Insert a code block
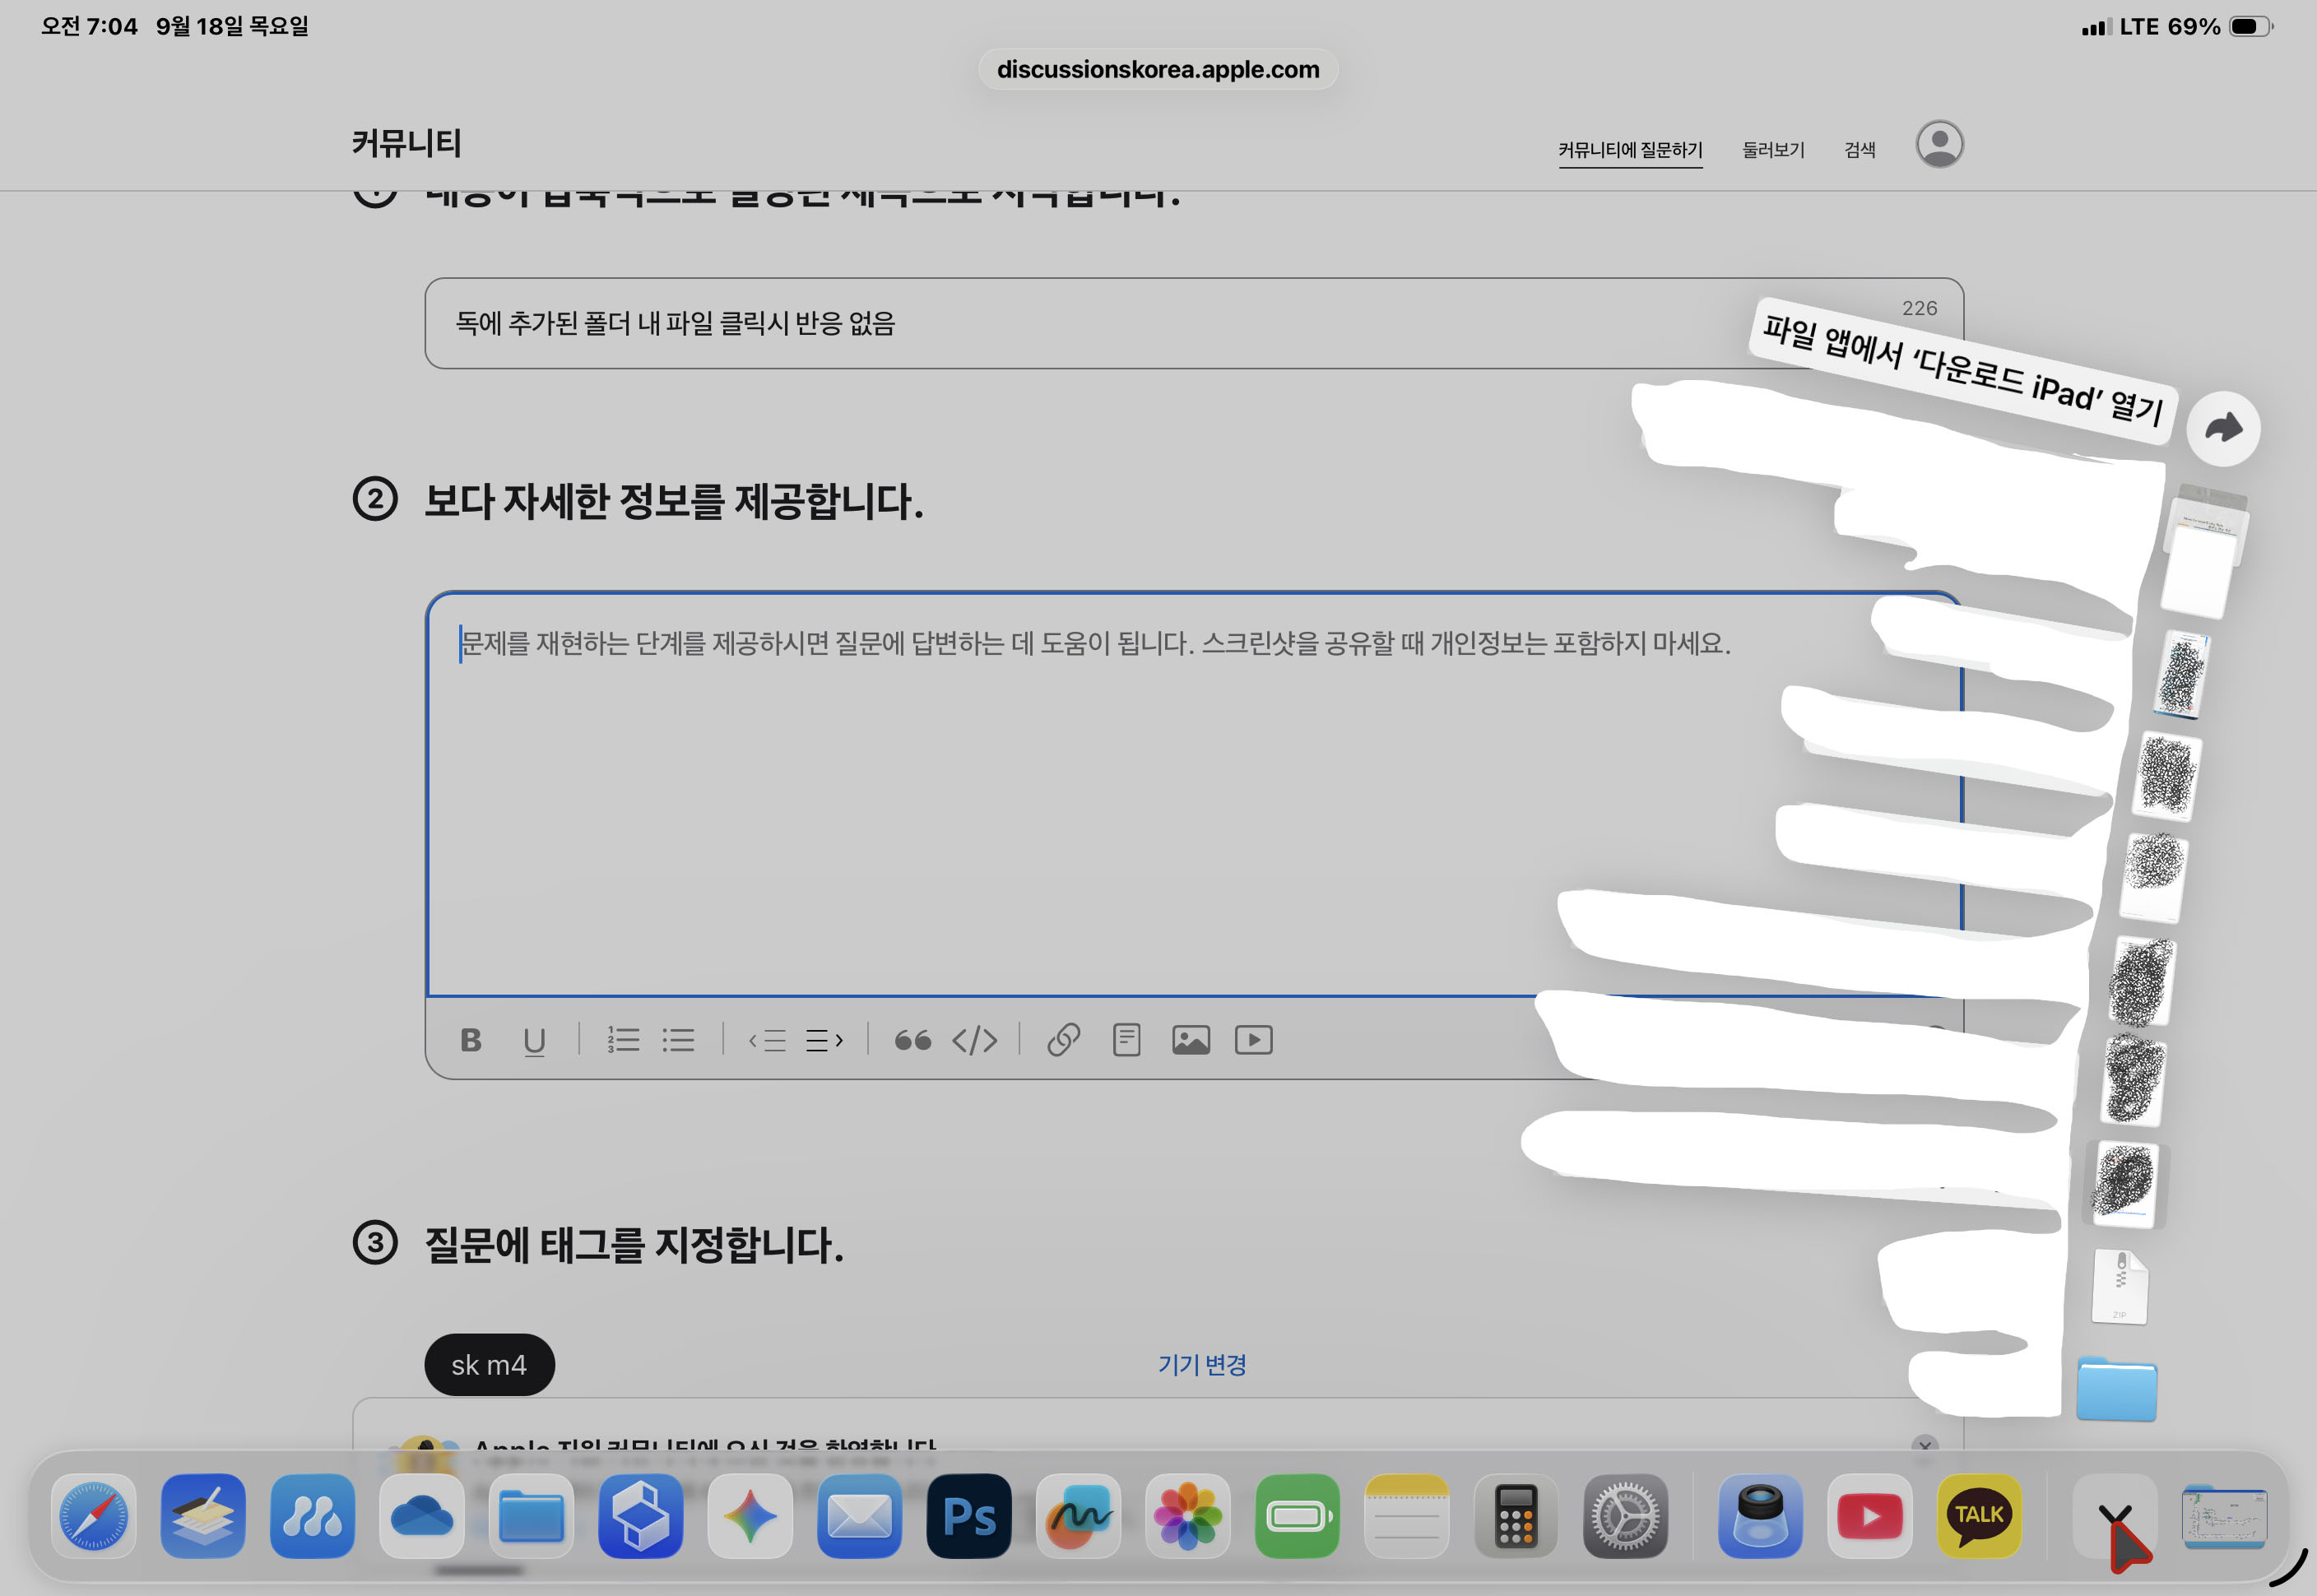 [974, 1040]
